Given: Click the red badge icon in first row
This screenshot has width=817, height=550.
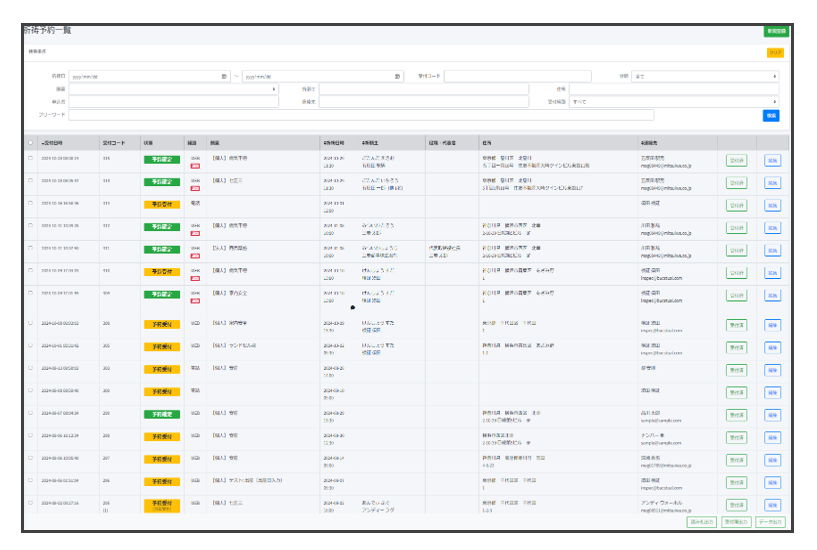Looking at the screenshot, I should tap(195, 162).
